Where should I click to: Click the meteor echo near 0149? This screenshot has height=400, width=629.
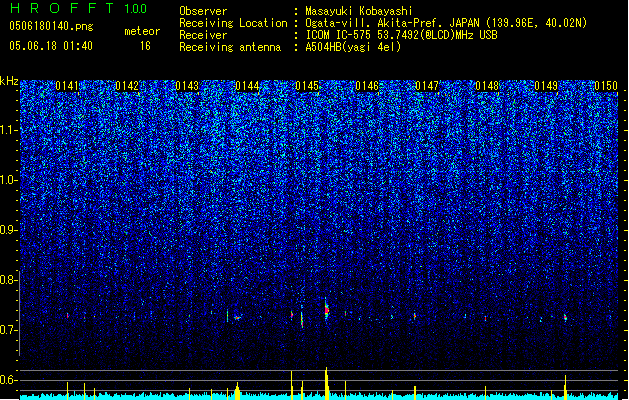pyautogui.click(x=565, y=317)
